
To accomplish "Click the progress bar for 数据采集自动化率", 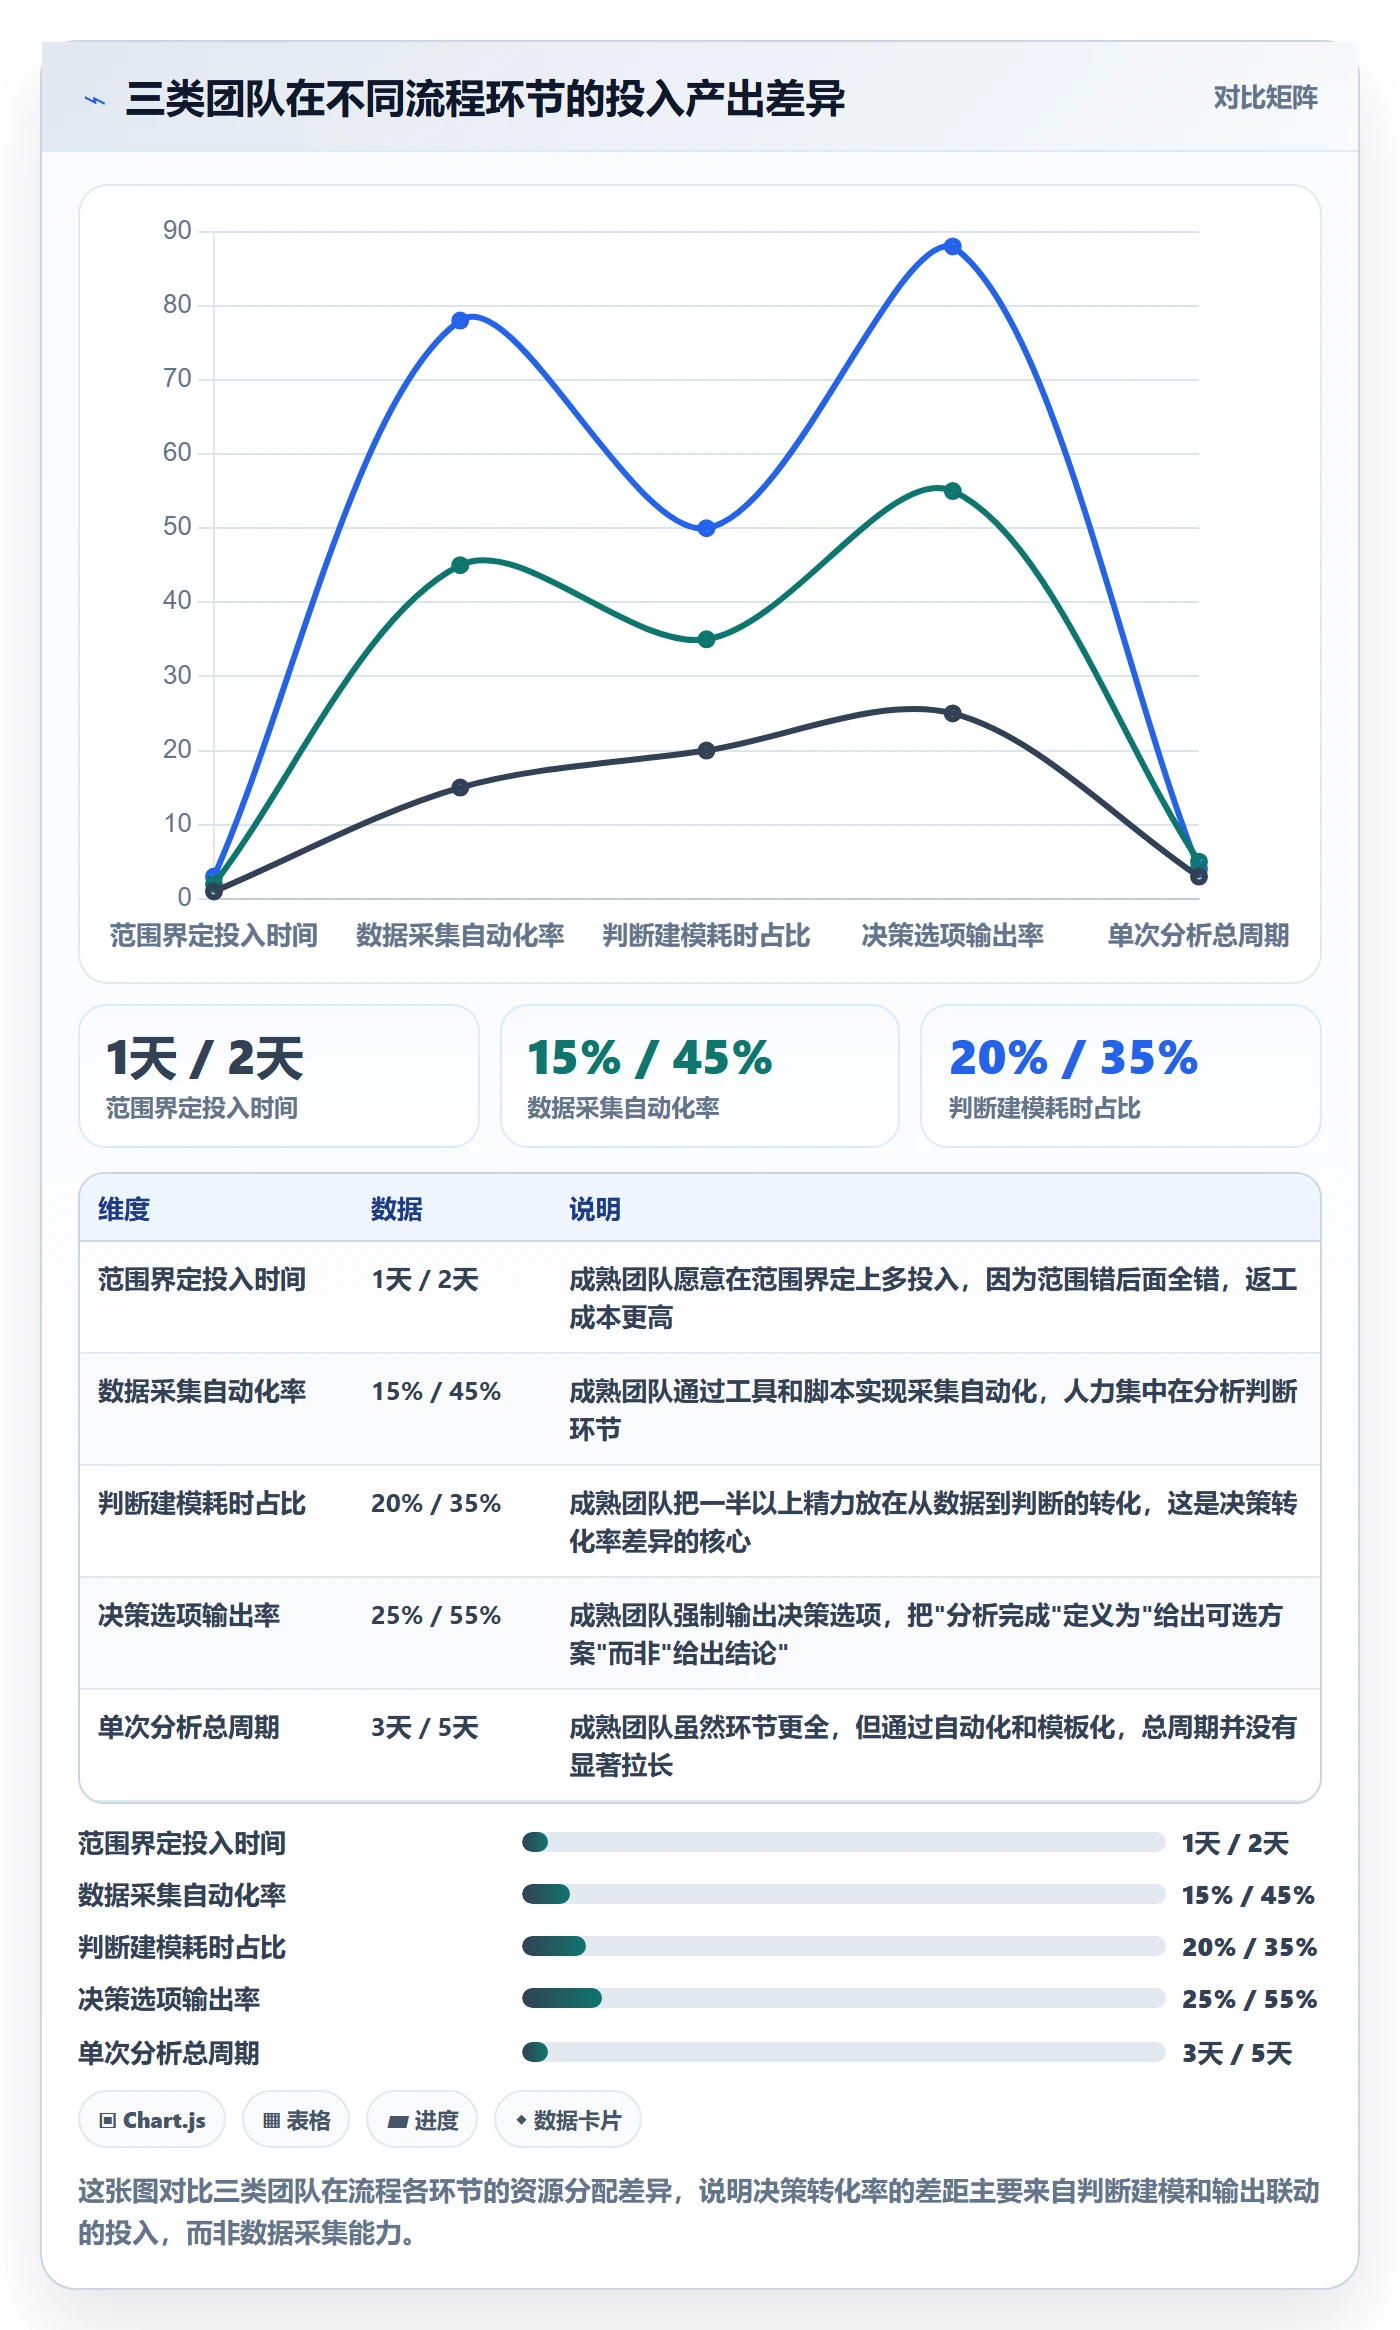I will [844, 1894].
